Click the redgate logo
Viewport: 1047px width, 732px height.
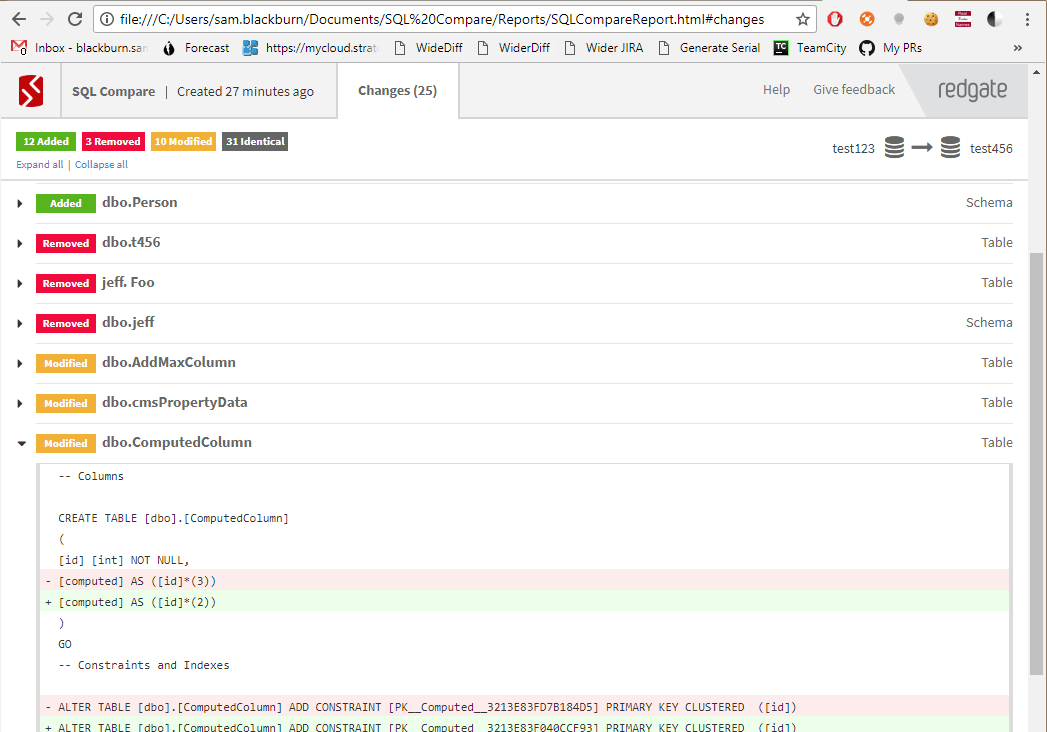click(972, 89)
